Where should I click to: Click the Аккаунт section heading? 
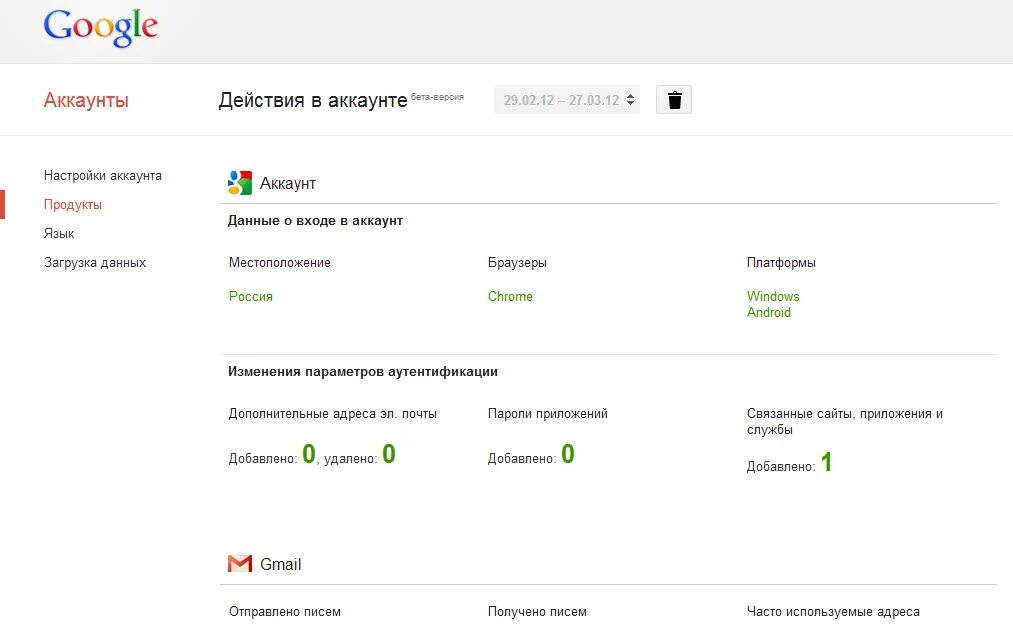pyautogui.click(x=287, y=184)
